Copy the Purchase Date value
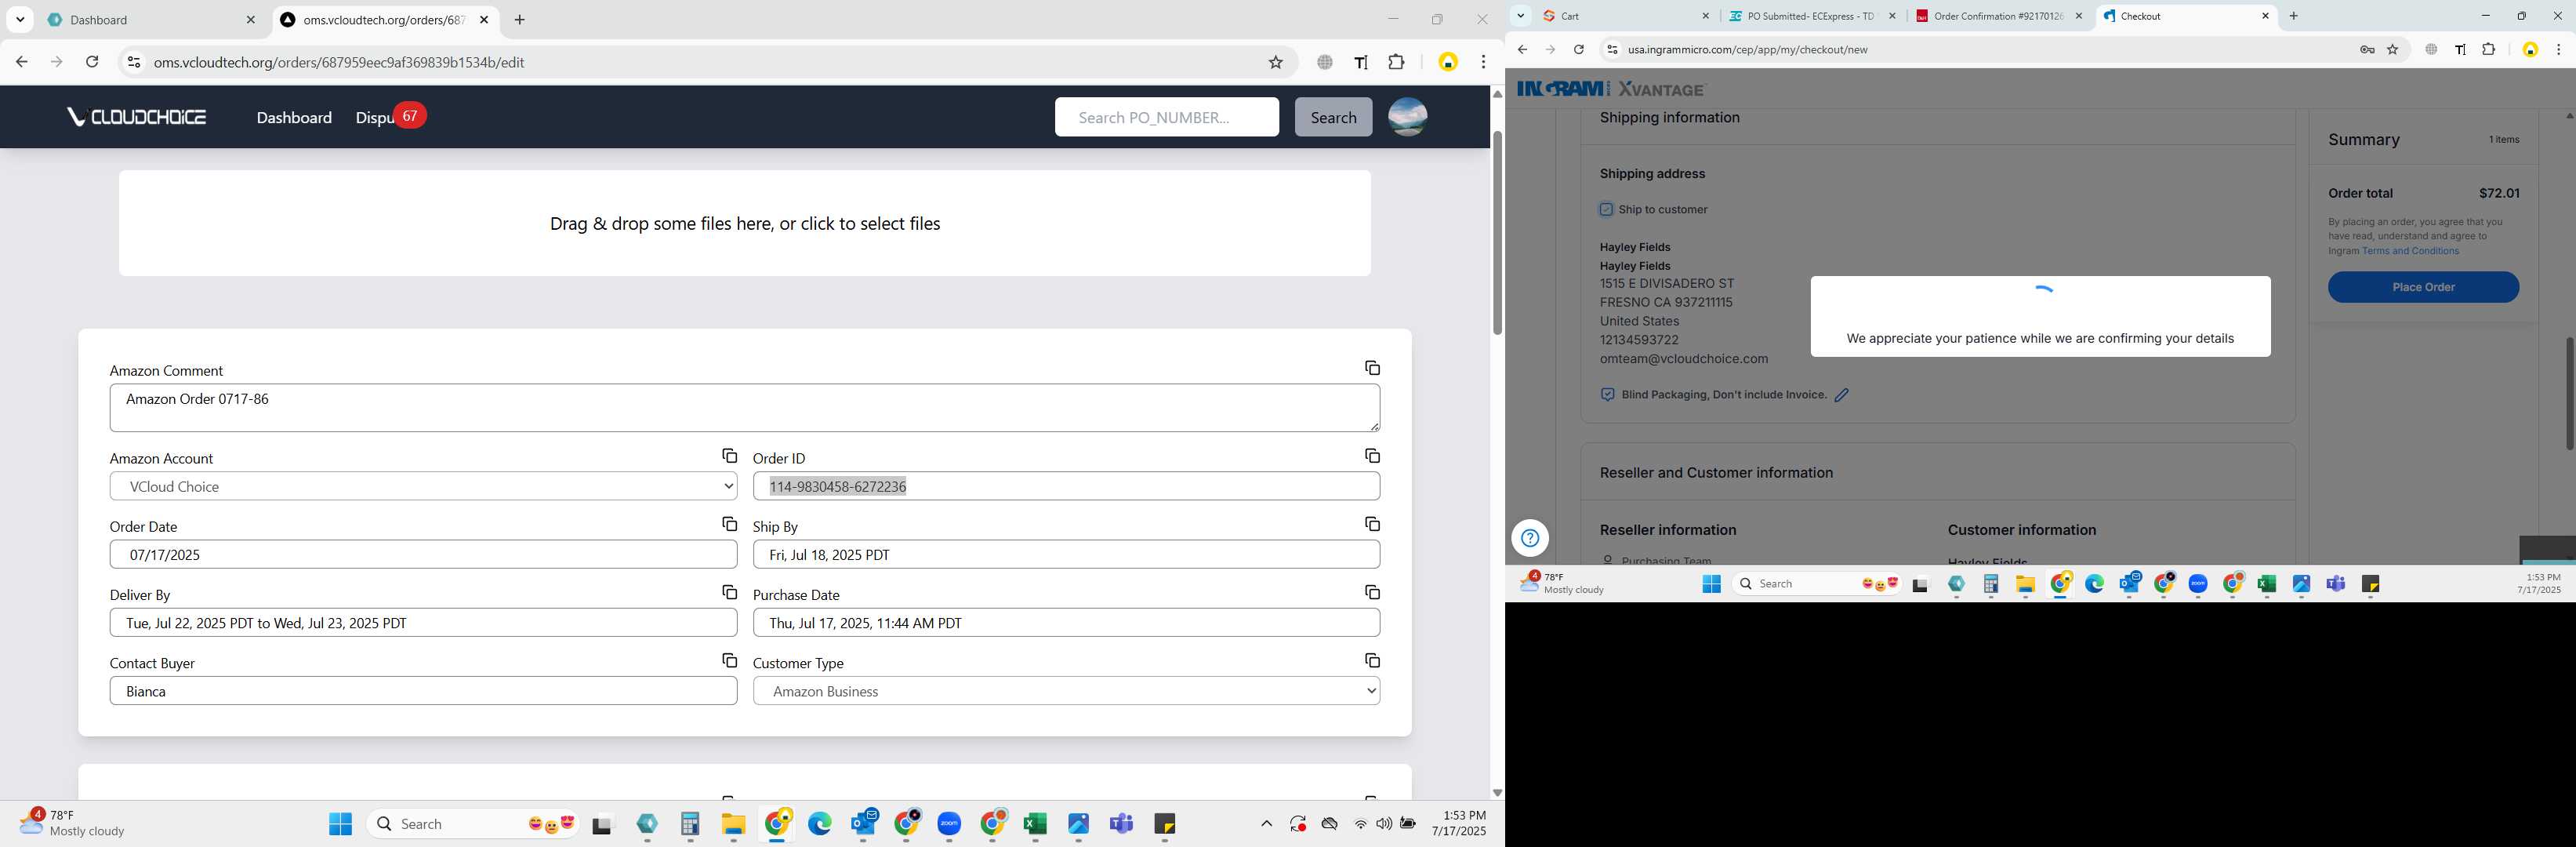This screenshot has width=2576, height=847. click(1372, 592)
